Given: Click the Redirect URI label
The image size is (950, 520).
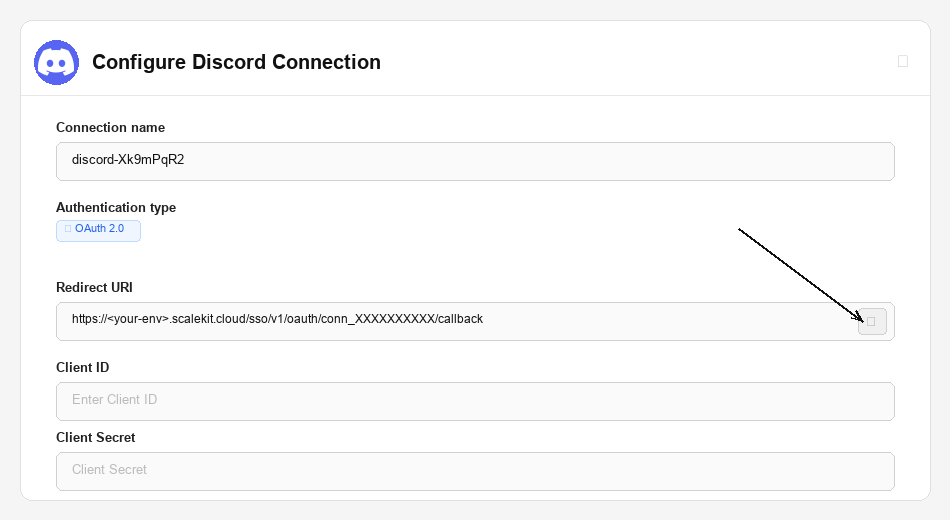Looking at the screenshot, I should 94,287.
